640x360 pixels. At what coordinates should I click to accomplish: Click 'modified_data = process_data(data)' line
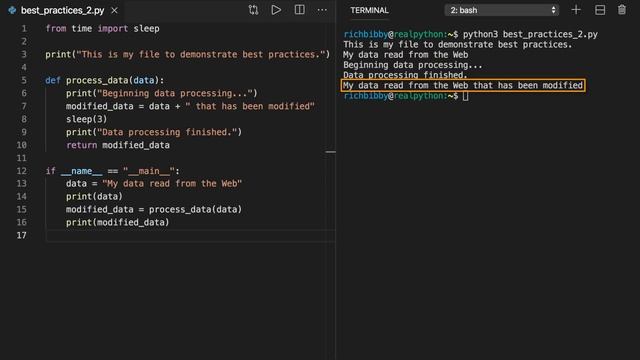[154, 209]
